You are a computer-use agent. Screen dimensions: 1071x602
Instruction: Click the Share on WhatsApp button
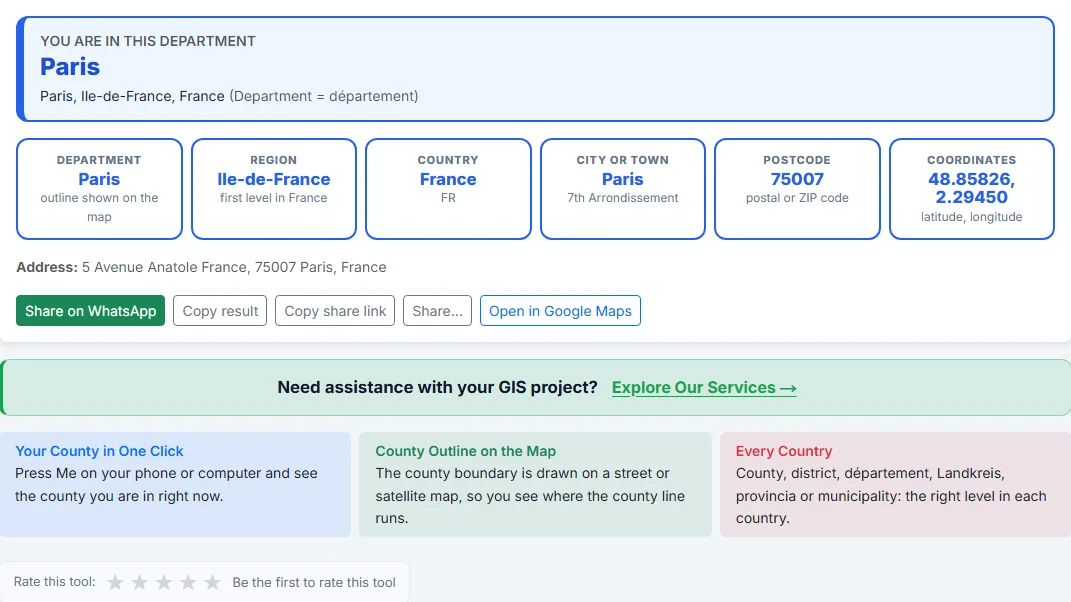click(91, 311)
